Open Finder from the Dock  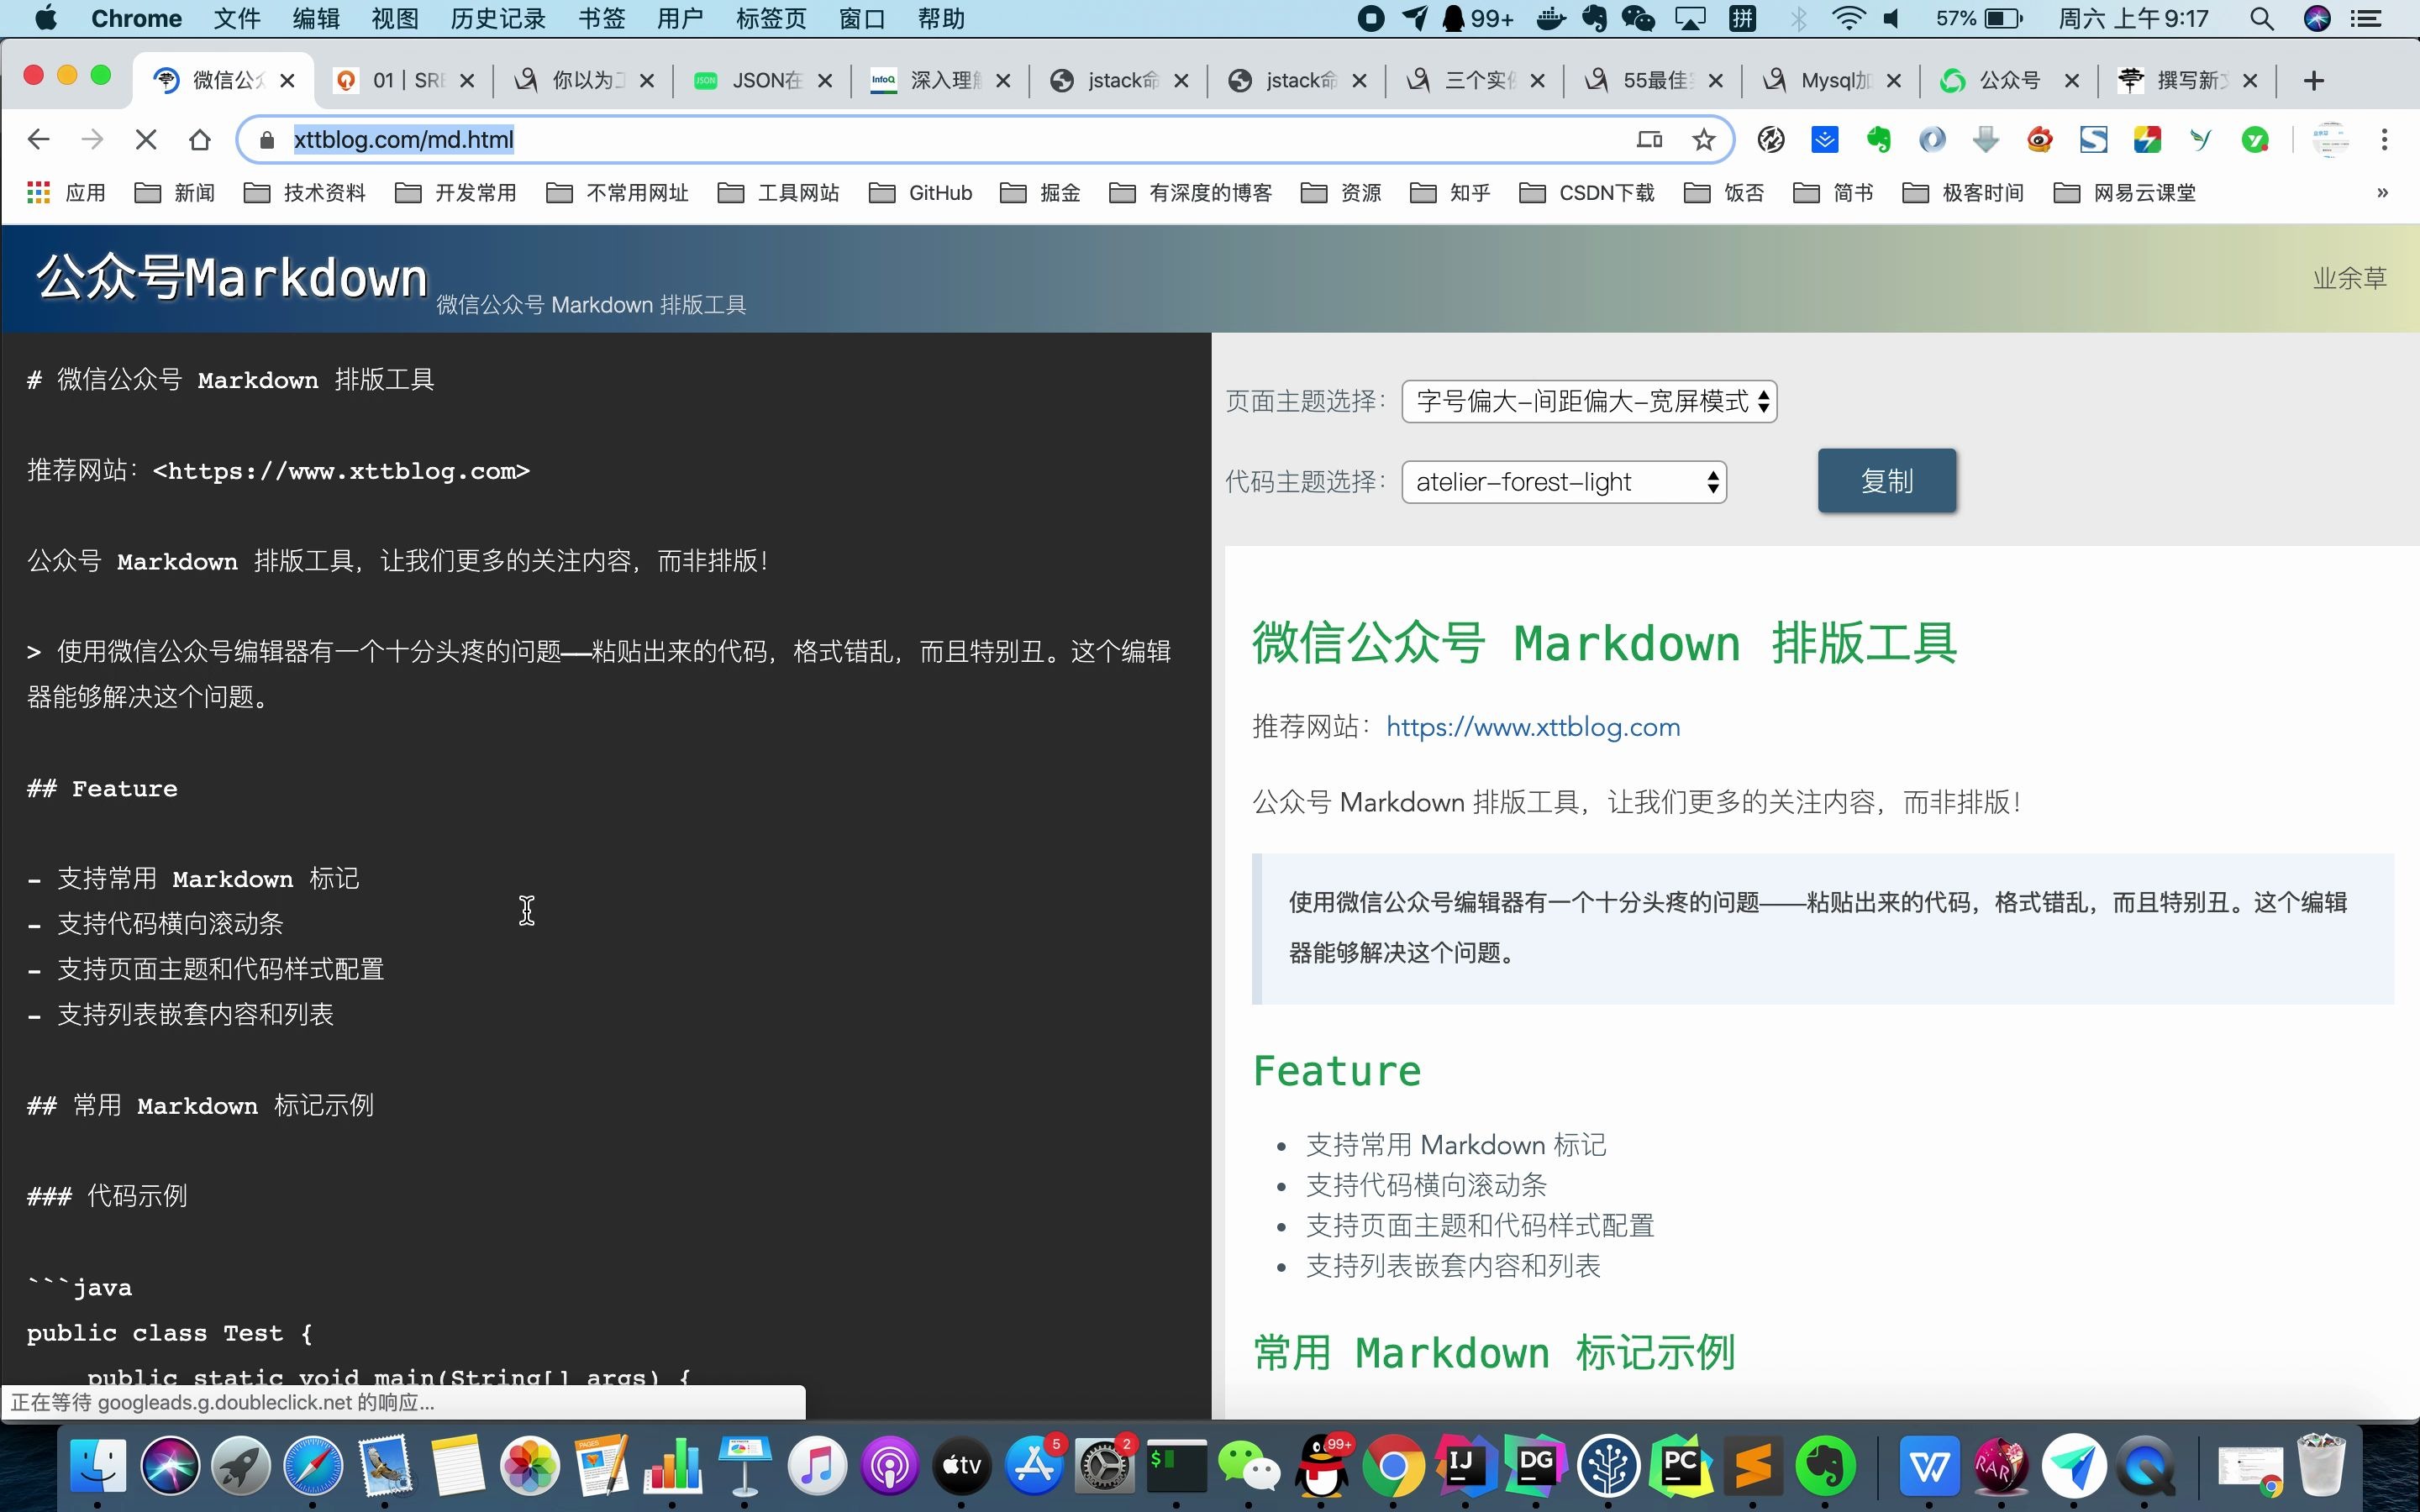pos(98,1467)
